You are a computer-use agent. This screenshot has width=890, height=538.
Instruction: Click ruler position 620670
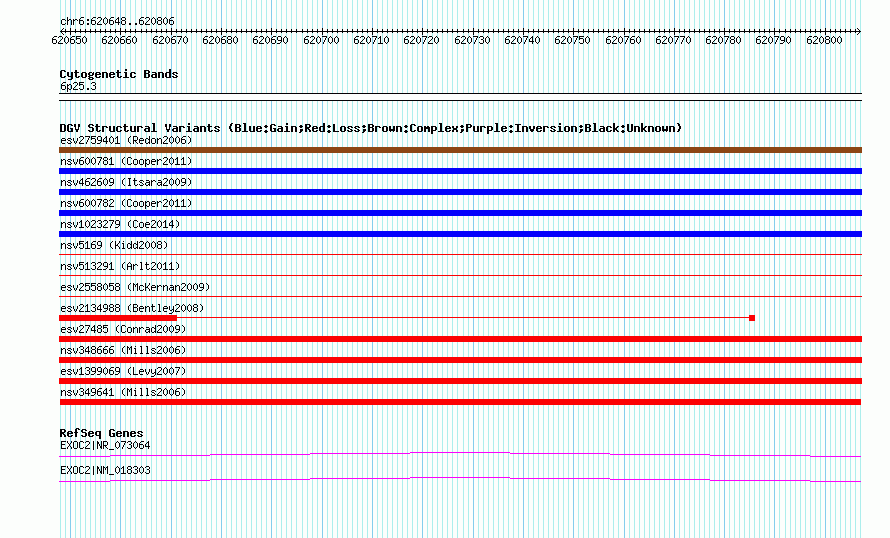pos(170,40)
